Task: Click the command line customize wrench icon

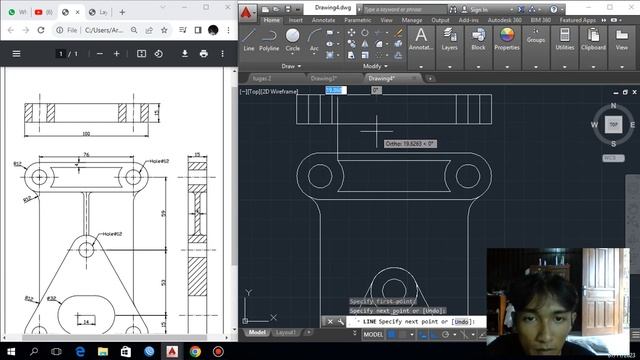Action: click(x=340, y=322)
